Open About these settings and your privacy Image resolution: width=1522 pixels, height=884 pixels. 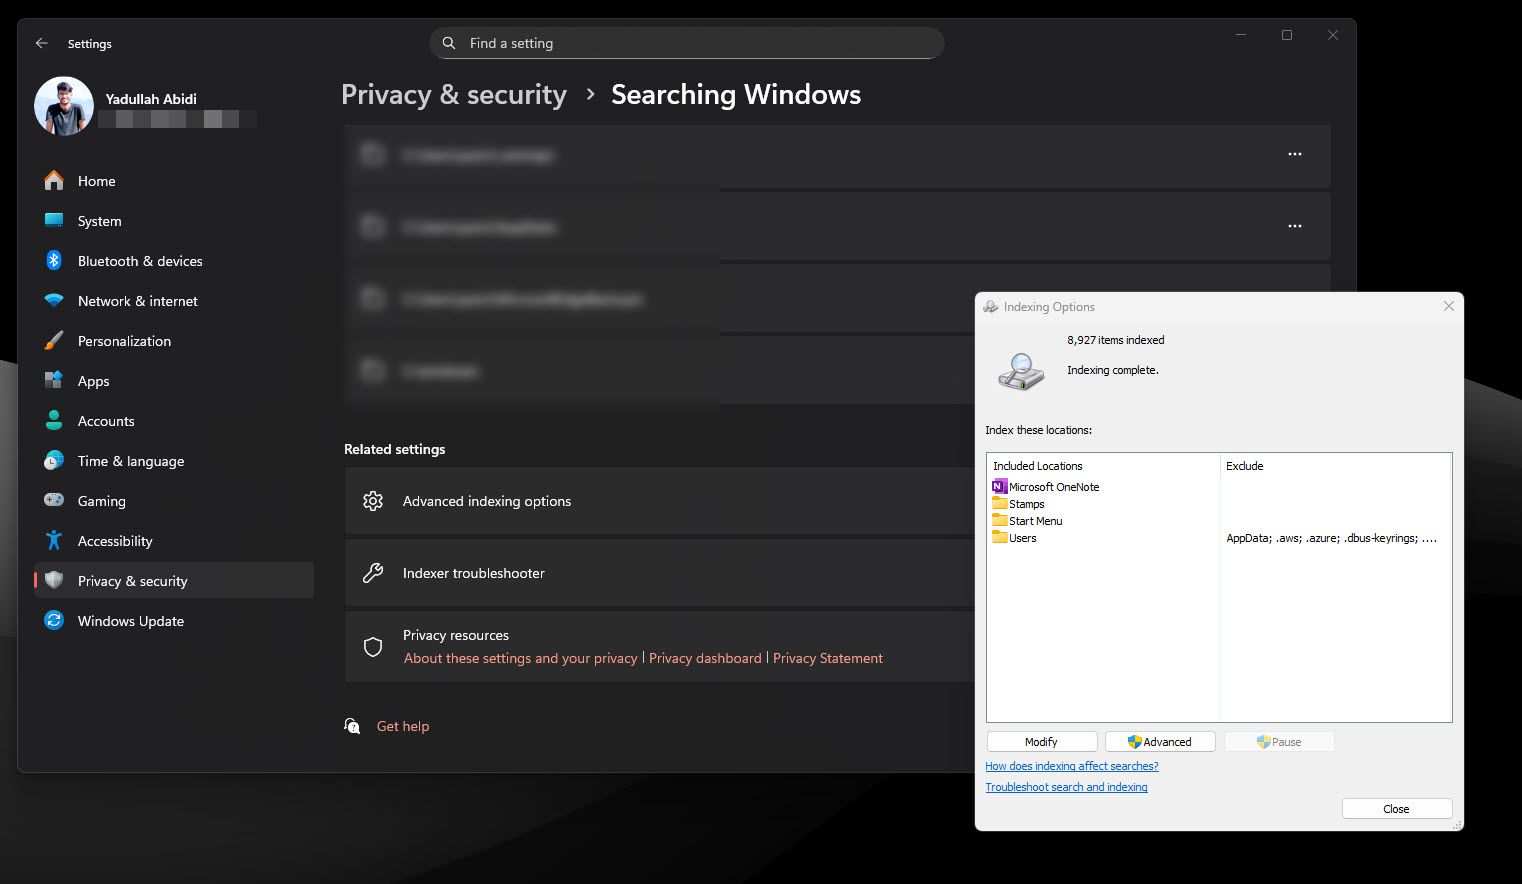click(520, 658)
